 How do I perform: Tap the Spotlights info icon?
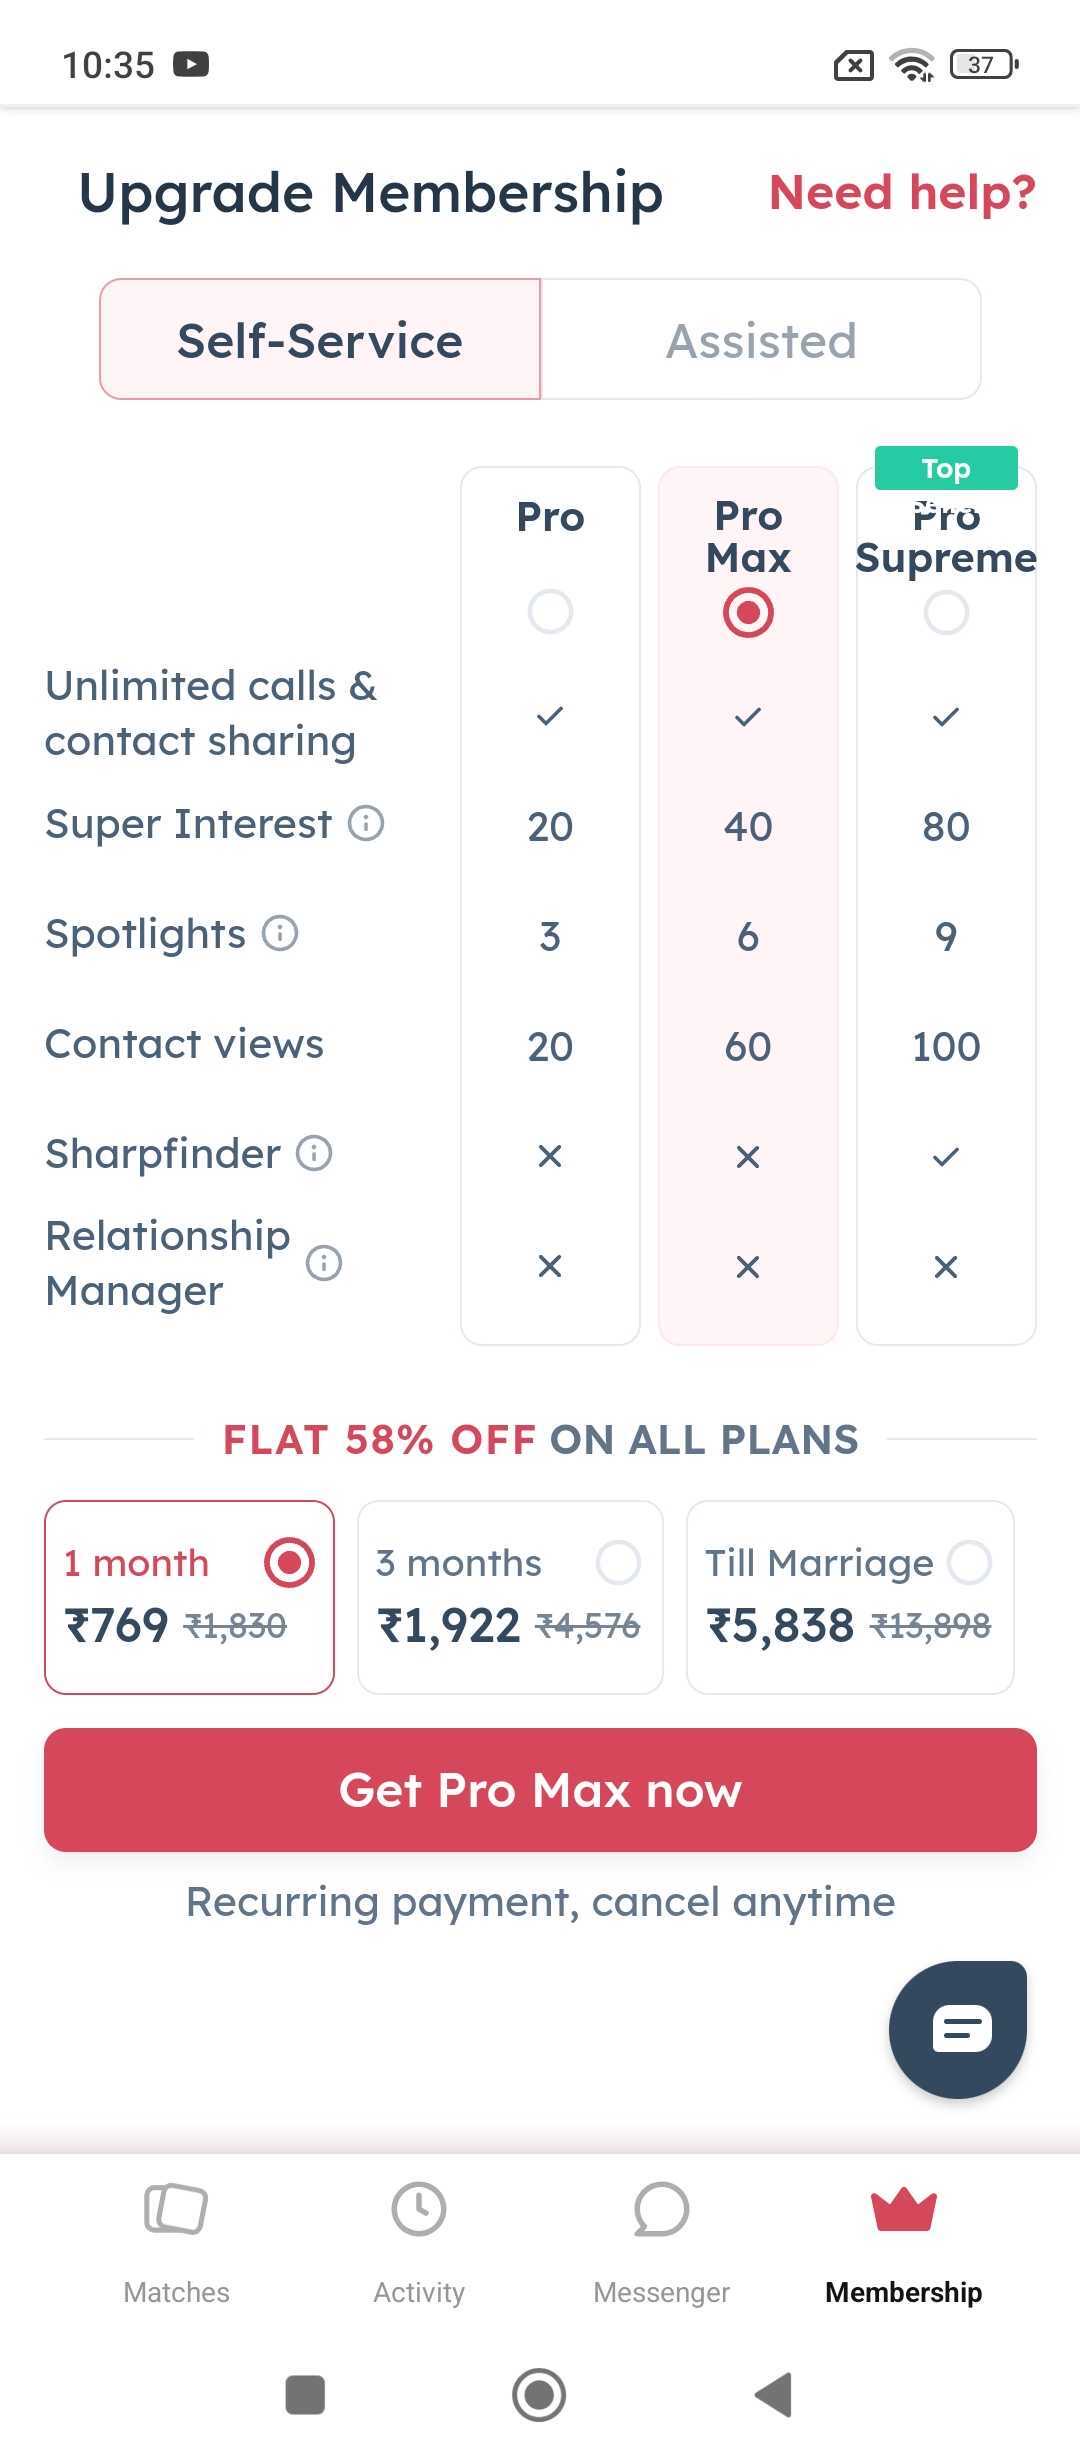(280, 933)
